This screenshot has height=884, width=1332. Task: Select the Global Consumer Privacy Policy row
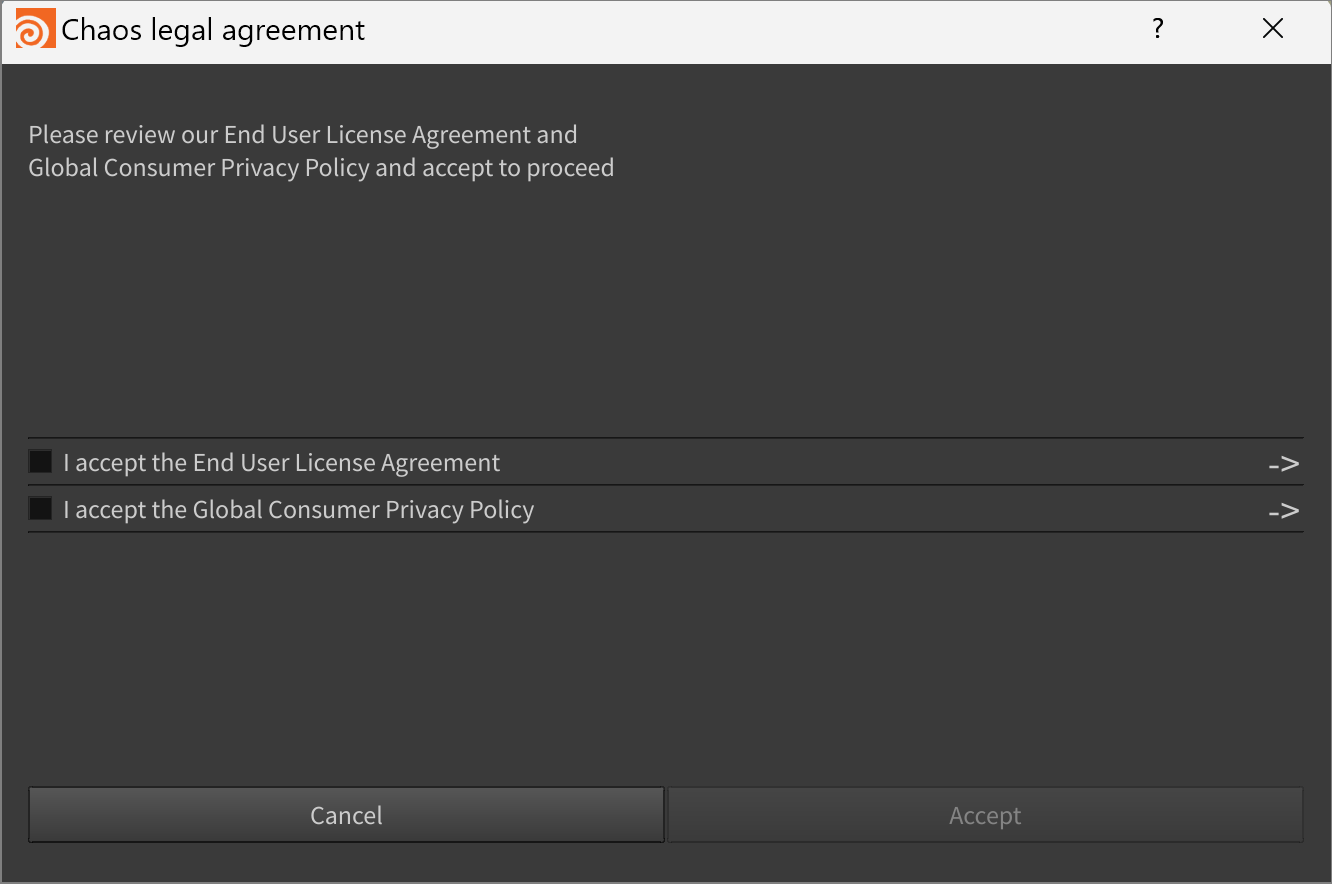tap(665, 509)
